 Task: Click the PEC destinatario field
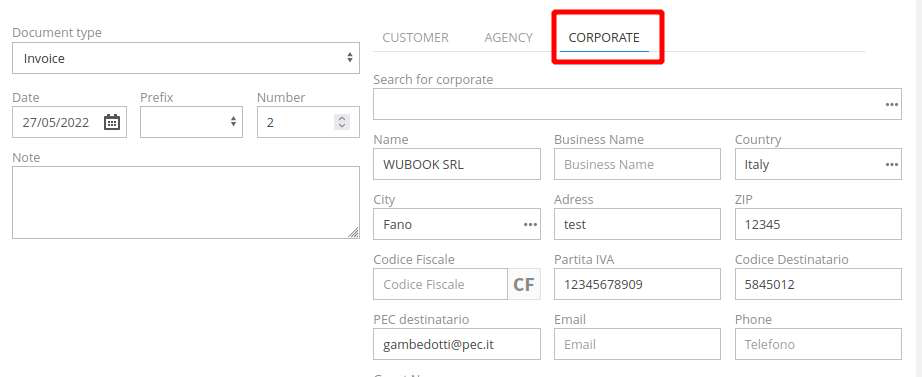coord(457,344)
